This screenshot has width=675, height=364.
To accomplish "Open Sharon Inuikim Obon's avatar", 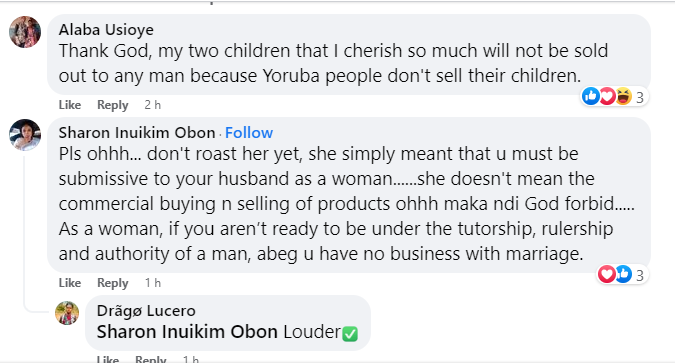I will tap(25, 135).
